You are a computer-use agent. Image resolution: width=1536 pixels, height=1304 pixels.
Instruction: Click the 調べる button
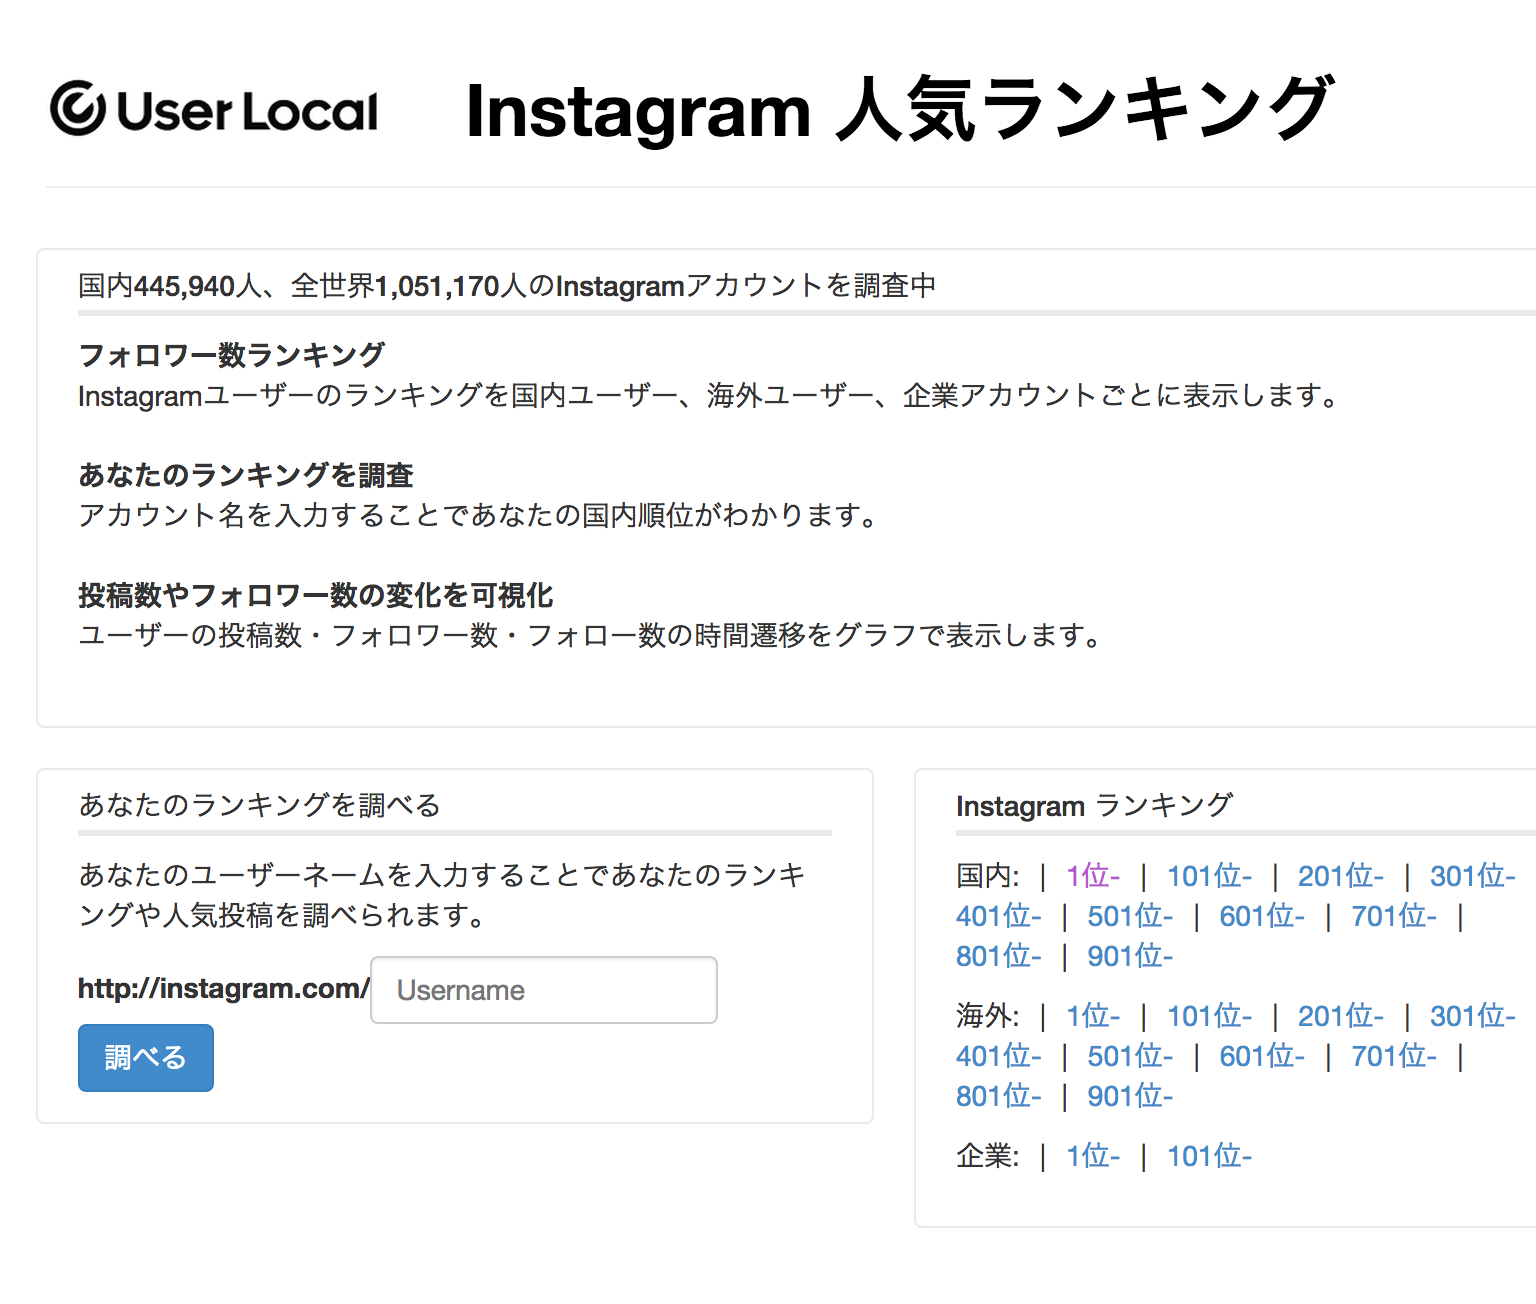pos(146,1058)
